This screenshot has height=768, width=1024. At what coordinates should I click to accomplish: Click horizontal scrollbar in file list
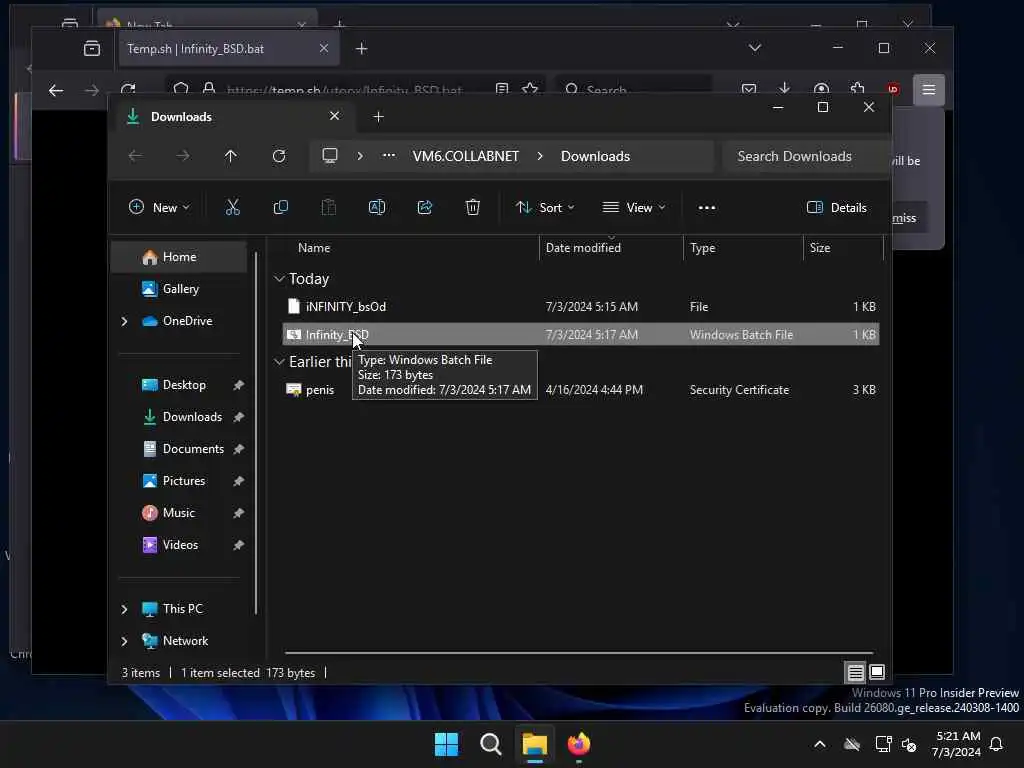579,652
